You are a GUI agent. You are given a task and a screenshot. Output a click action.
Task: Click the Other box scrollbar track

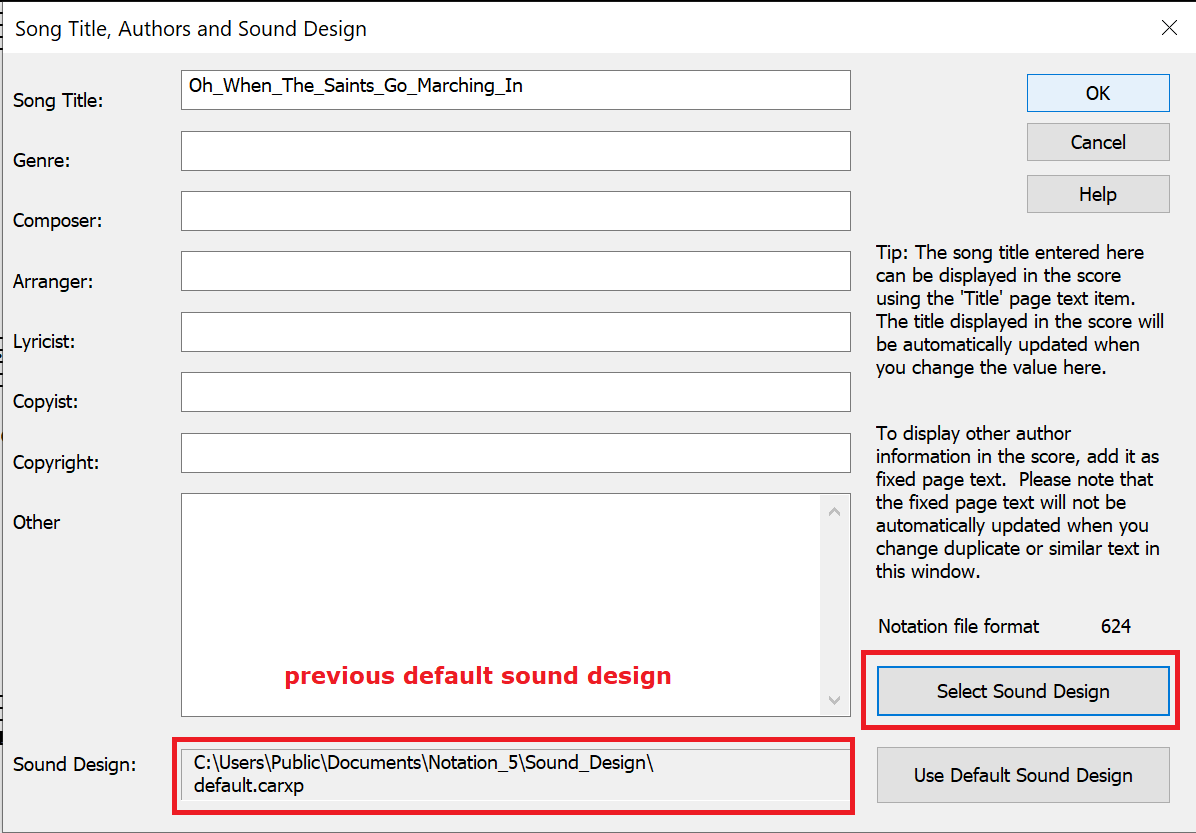(x=835, y=606)
